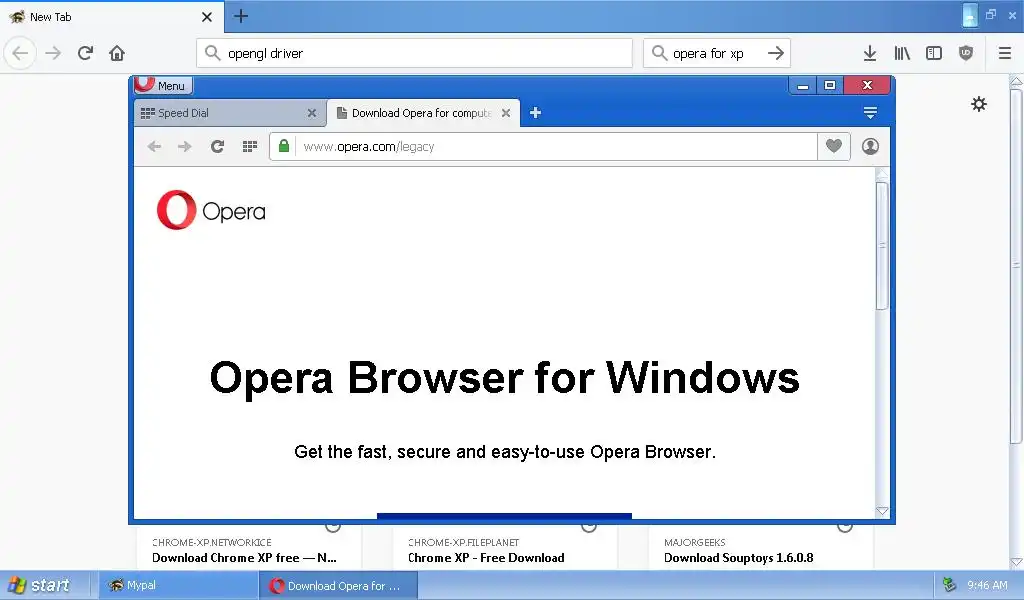
Task: Open new tab settings gear in Mypal
Action: point(979,104)
